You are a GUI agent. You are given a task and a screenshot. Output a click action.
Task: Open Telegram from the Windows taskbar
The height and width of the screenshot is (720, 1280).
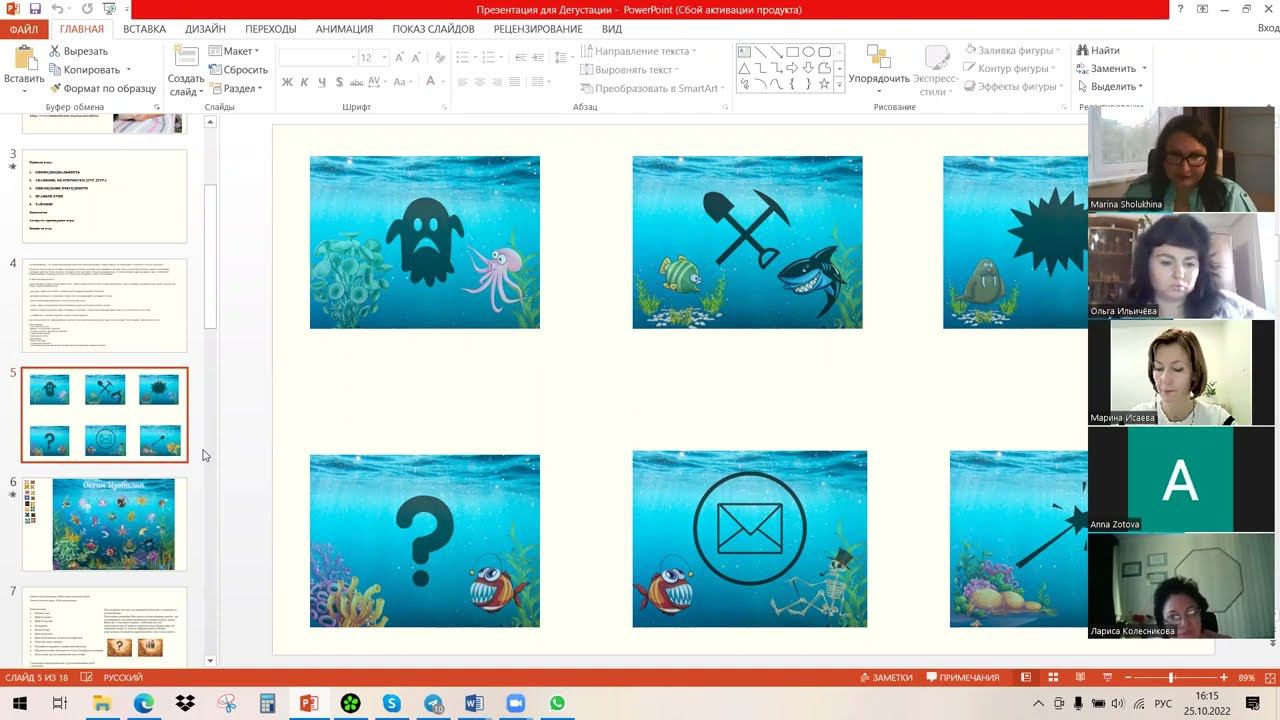coord(433,704)
